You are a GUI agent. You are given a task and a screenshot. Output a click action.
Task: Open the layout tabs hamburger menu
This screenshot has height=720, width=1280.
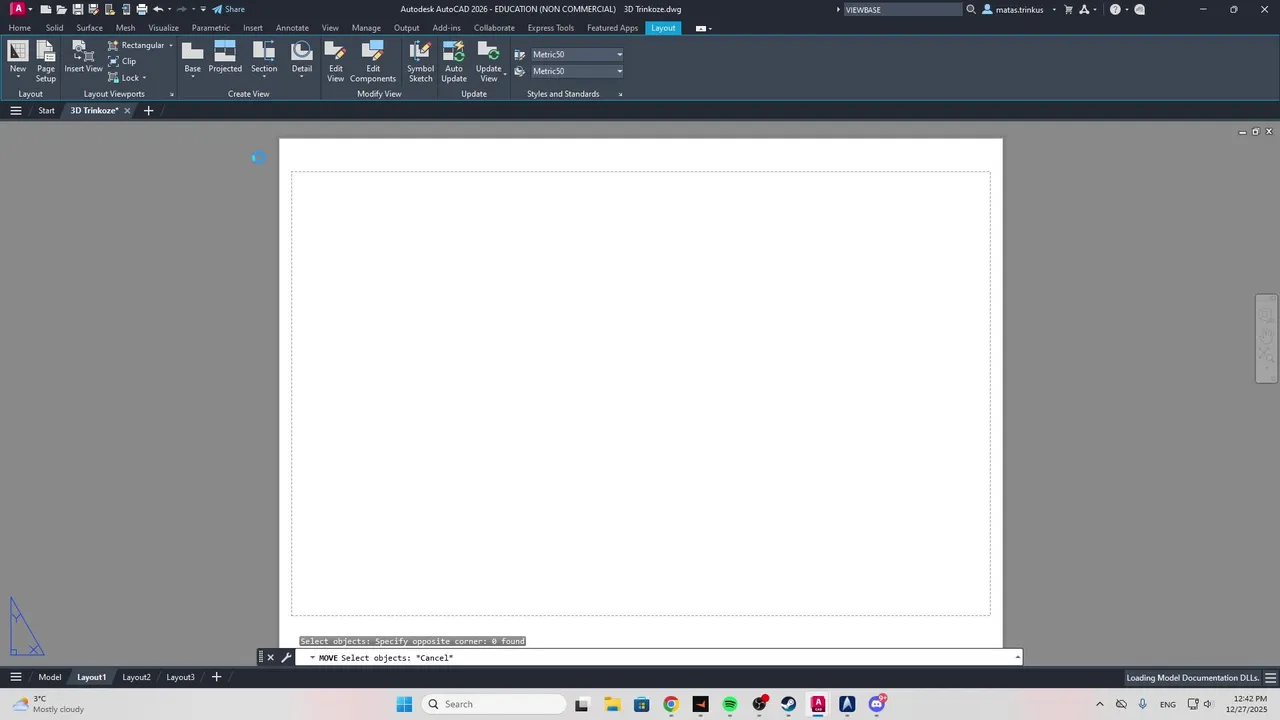16,677
